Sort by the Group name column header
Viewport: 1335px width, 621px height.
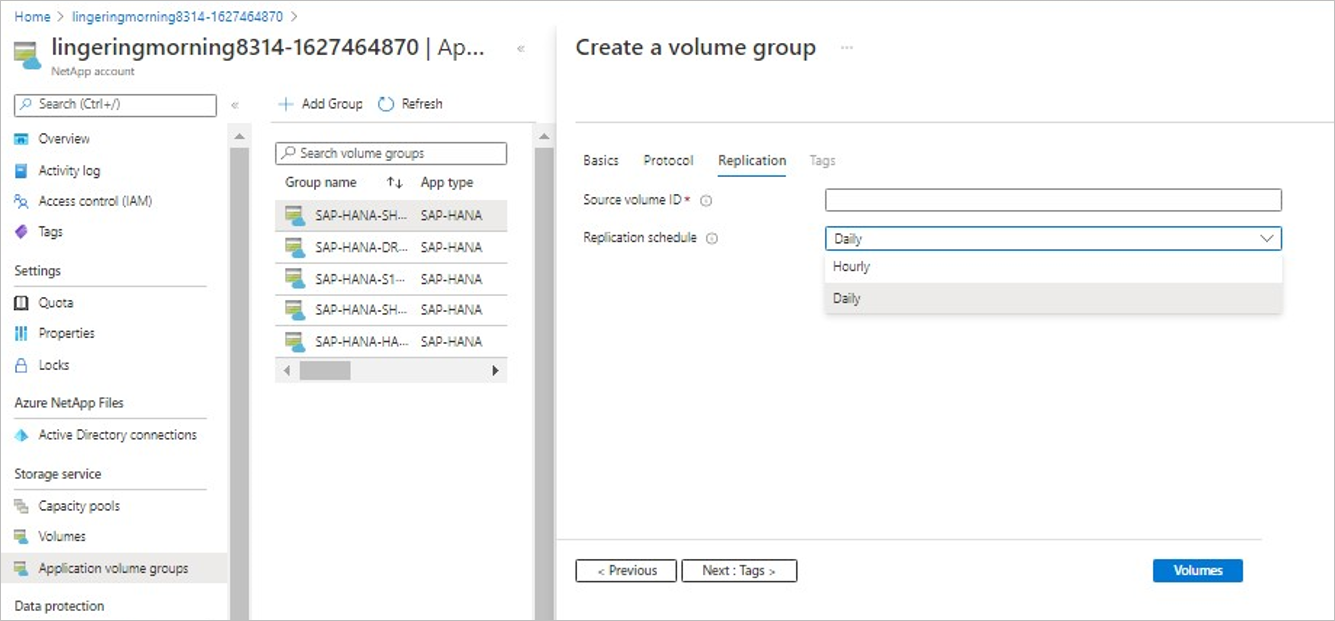(321, 183)
